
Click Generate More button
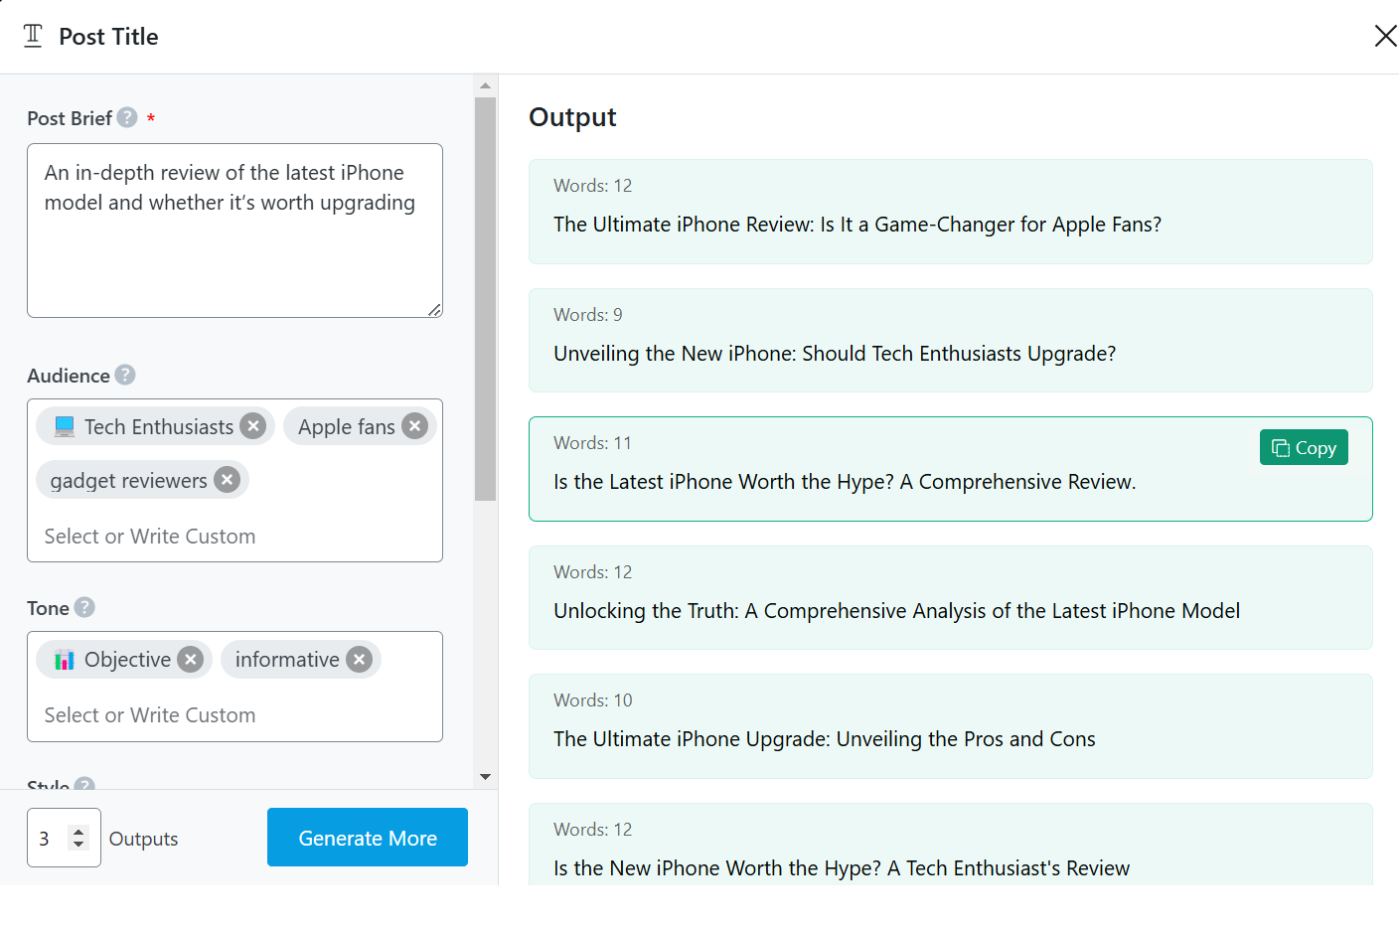[367, 837]
